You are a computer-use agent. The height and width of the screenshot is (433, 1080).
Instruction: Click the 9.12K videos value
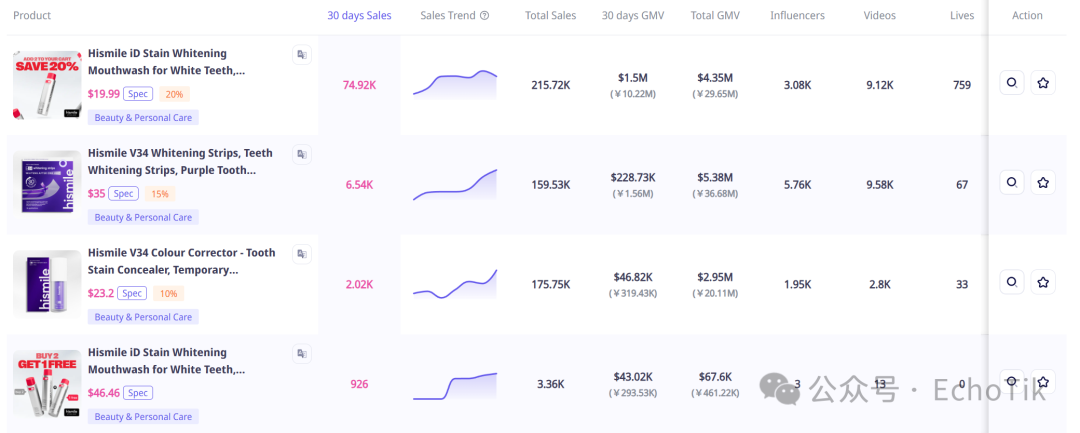point(880,85)
